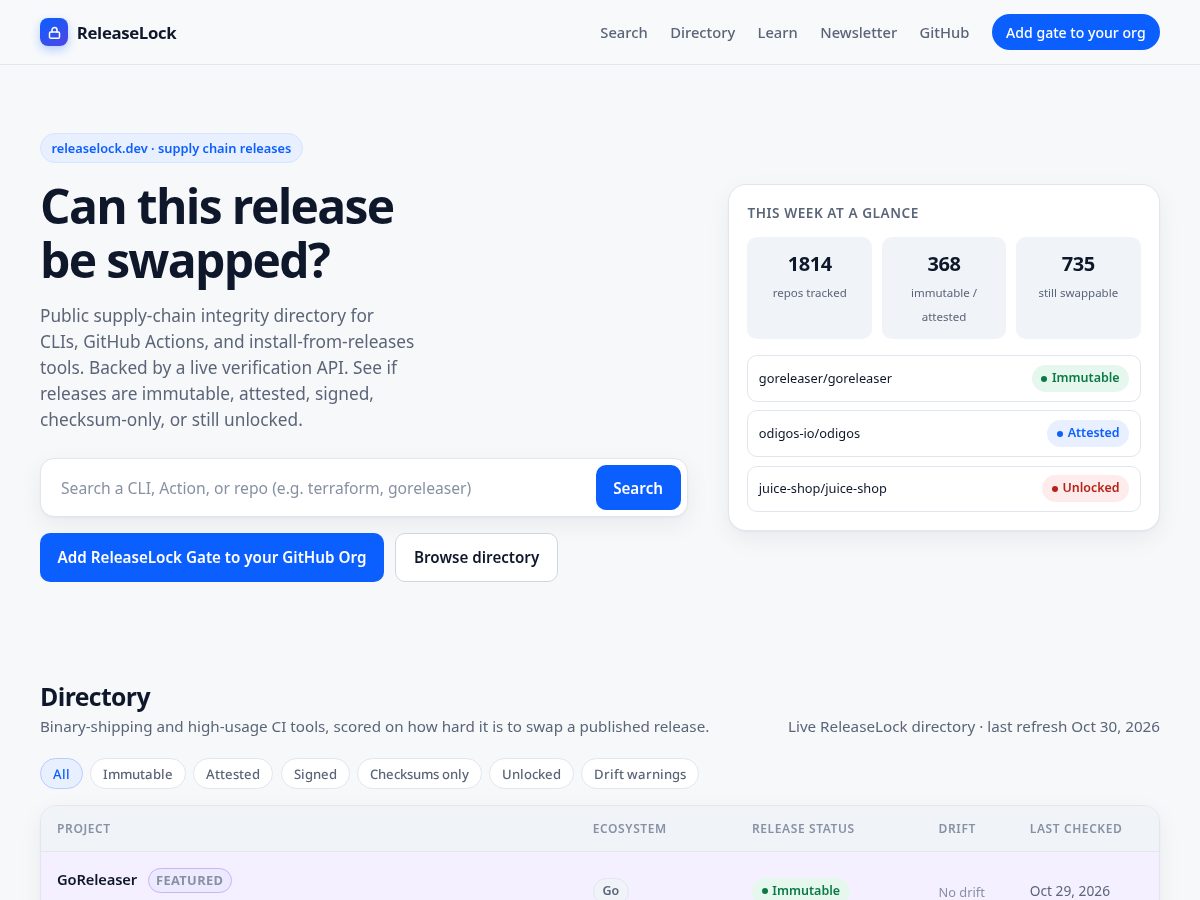This screenshot has width=1200, height=900.
Task: Click the releaselock.dev supply chain releases badge
Action: [171, 148]
